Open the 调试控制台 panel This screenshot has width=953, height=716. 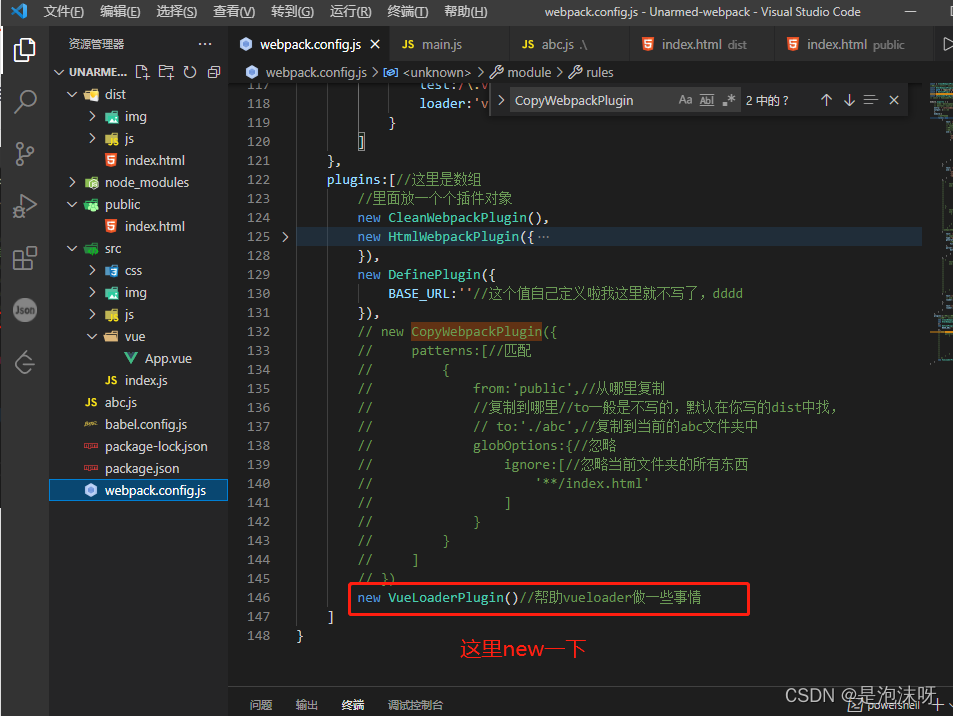(x=414, y=704)
